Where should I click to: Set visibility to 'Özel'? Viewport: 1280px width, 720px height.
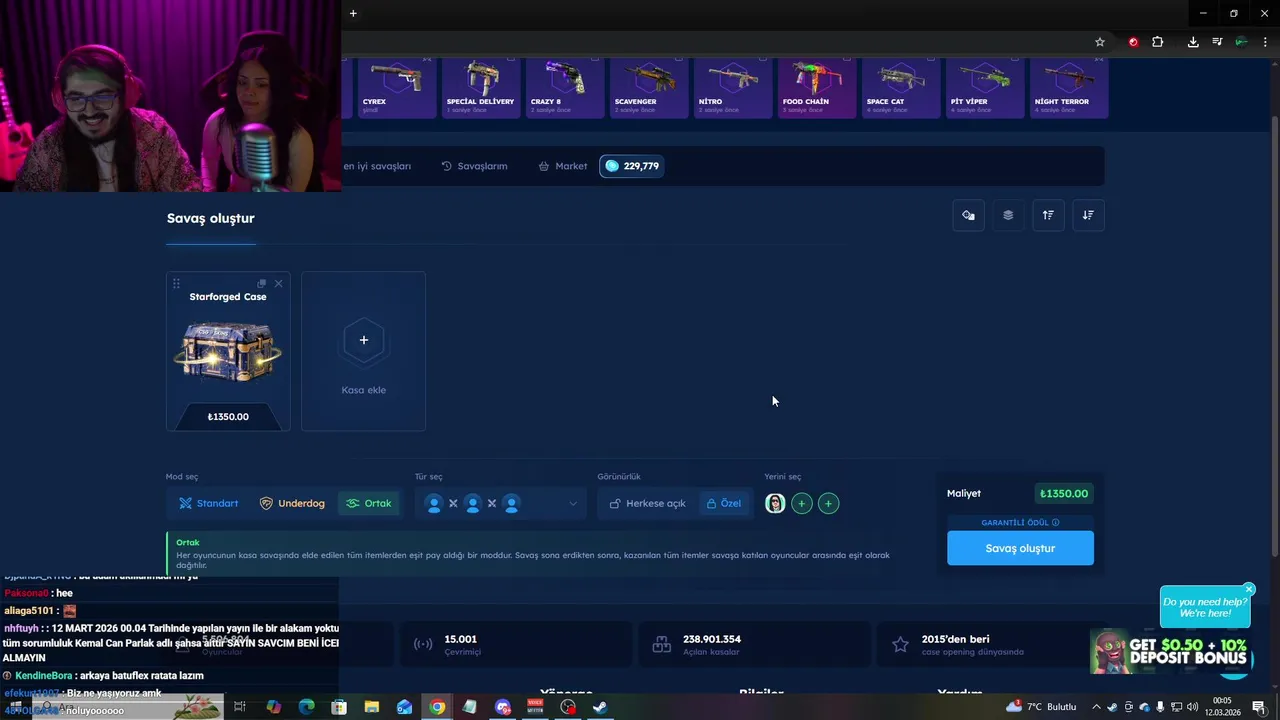point(723,503)
